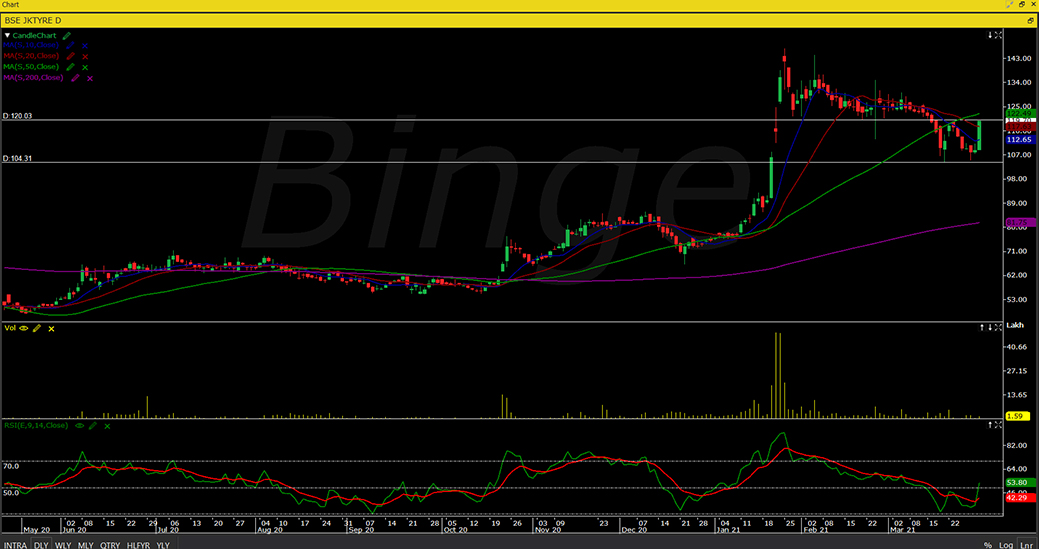Viewport: 1039px width, 549px height.
Task: Click the MA(S,20,Close) legend label
Action: [31, 56]
